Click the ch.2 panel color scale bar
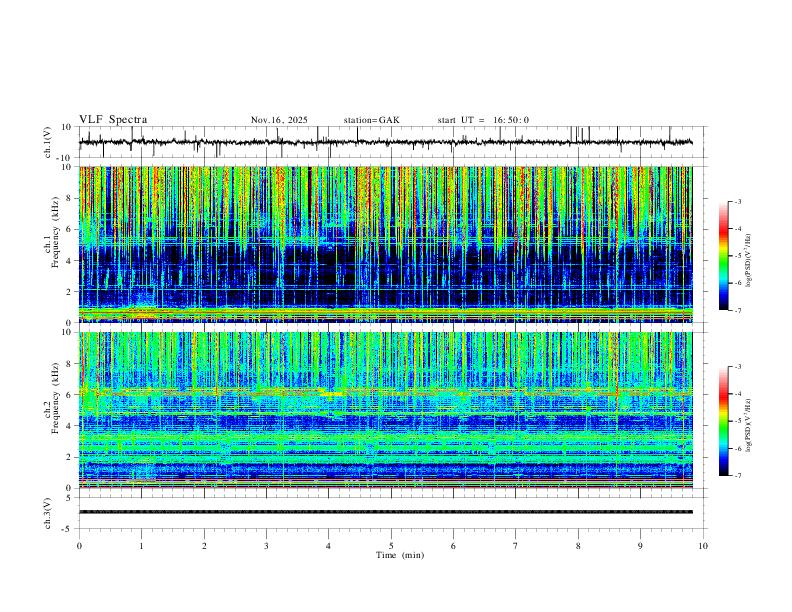The width and height of the screenshot is (792, 612). pos(723,421)
